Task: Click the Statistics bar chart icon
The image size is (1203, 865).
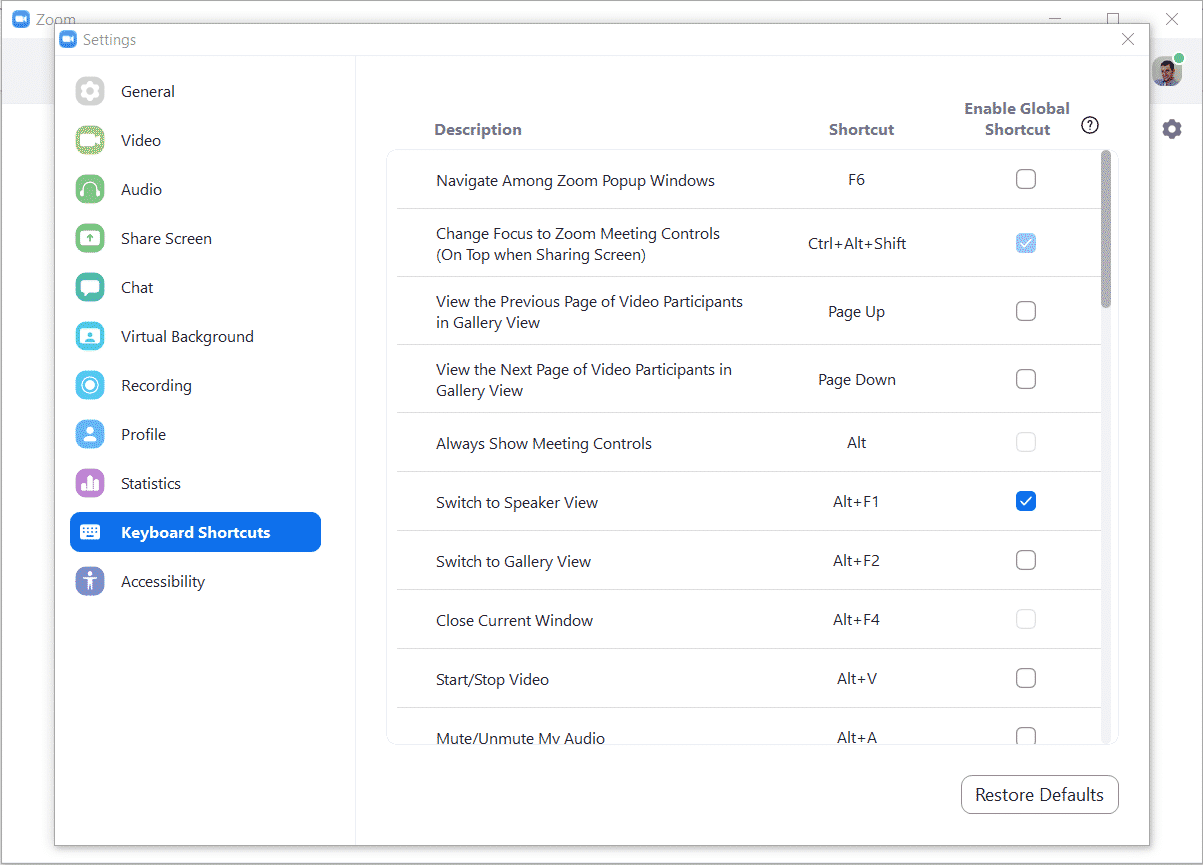Action: point(90,483)
